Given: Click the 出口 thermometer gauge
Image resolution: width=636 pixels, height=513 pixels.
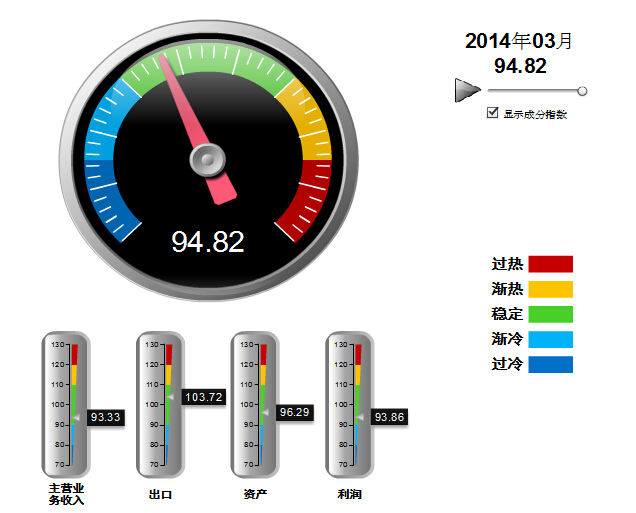Looking at the screenshot, I should click(161, 404).
